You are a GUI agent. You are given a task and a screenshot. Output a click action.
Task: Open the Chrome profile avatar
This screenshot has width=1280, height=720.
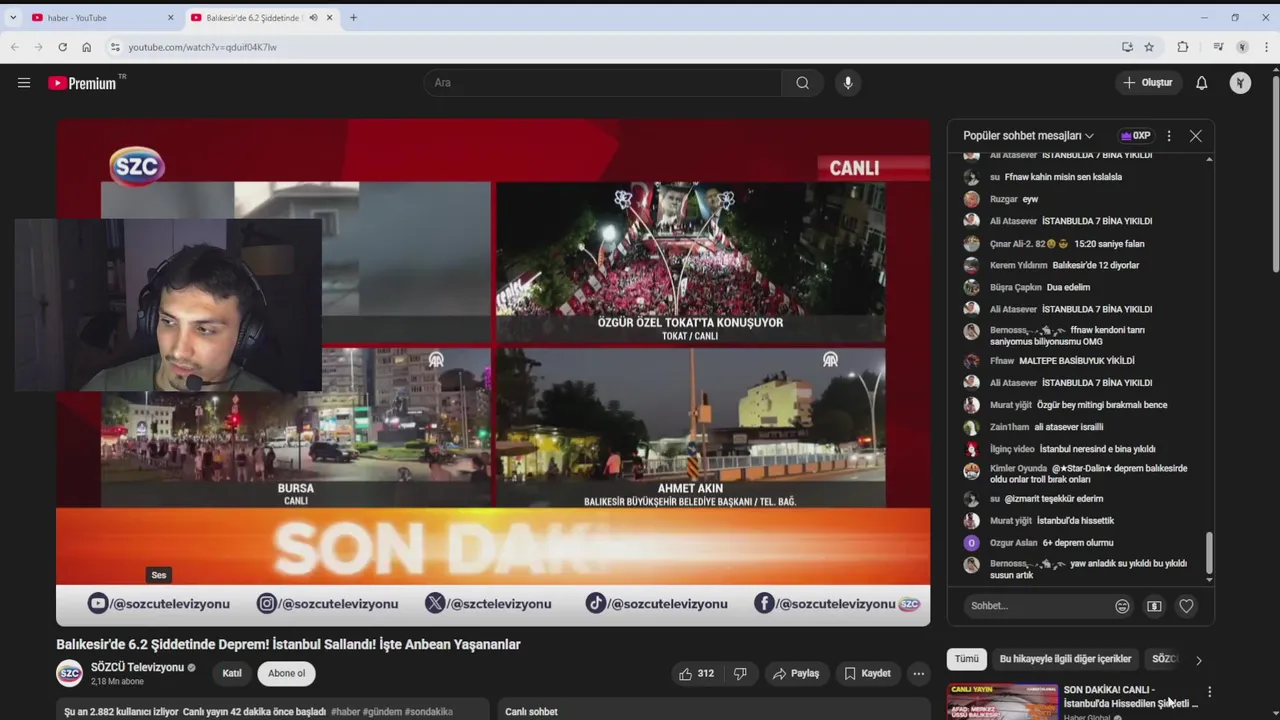pos(1242,47)
